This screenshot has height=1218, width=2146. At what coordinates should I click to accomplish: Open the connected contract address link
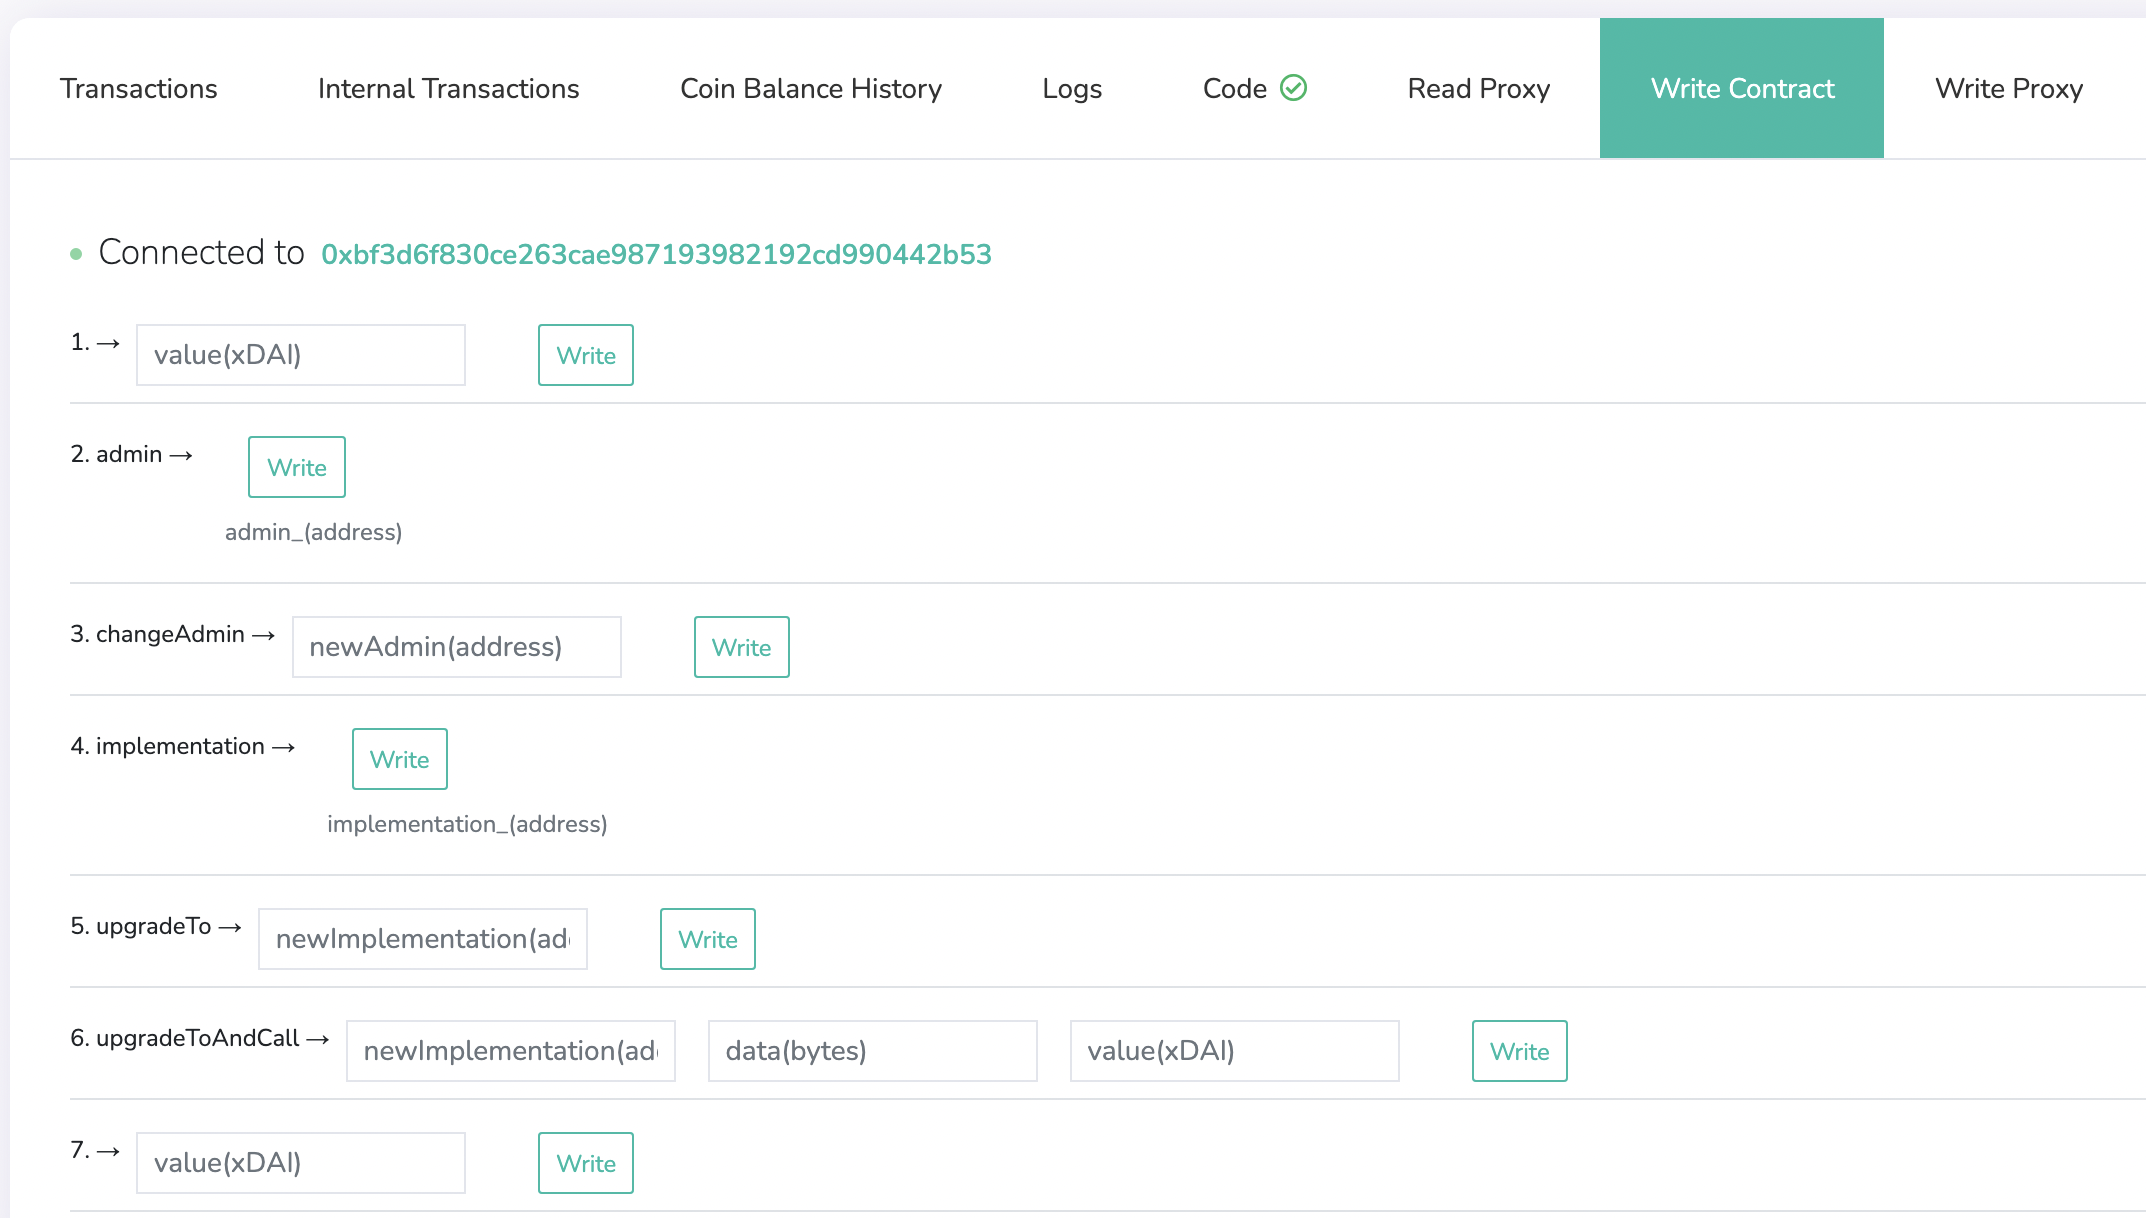pyautogui.click(x=655, y=254)
